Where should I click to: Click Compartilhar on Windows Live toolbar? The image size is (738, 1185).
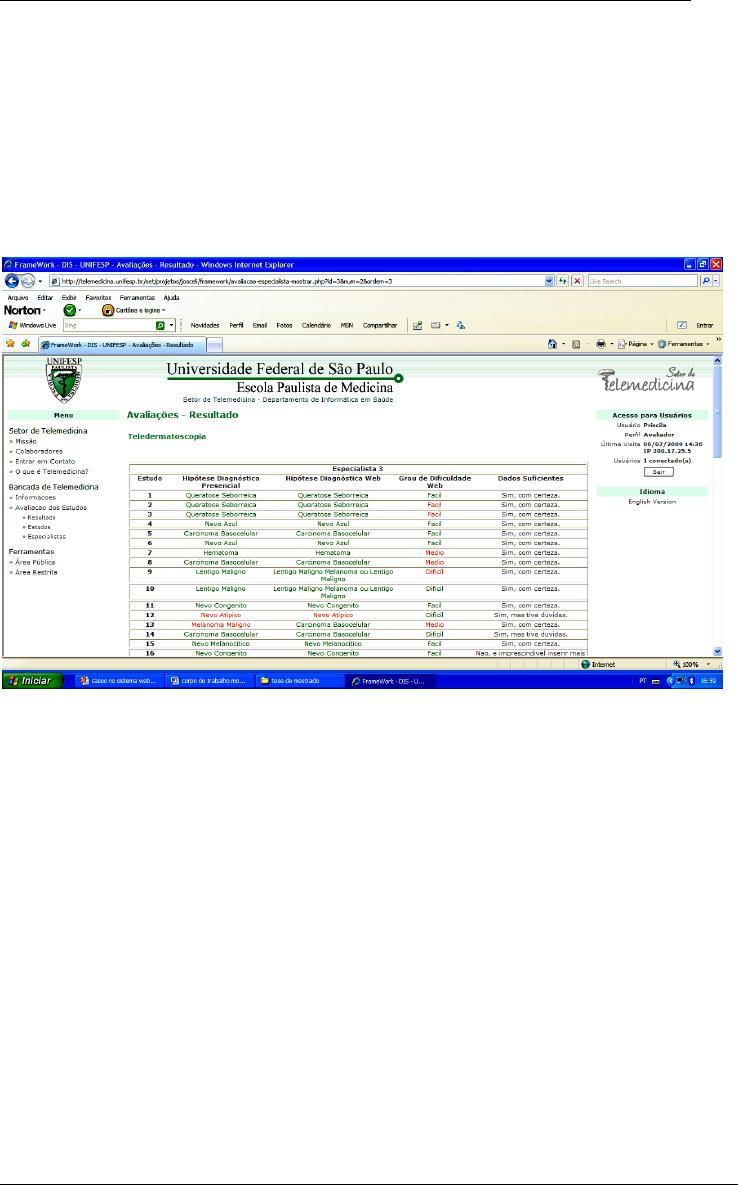[380, 326]
